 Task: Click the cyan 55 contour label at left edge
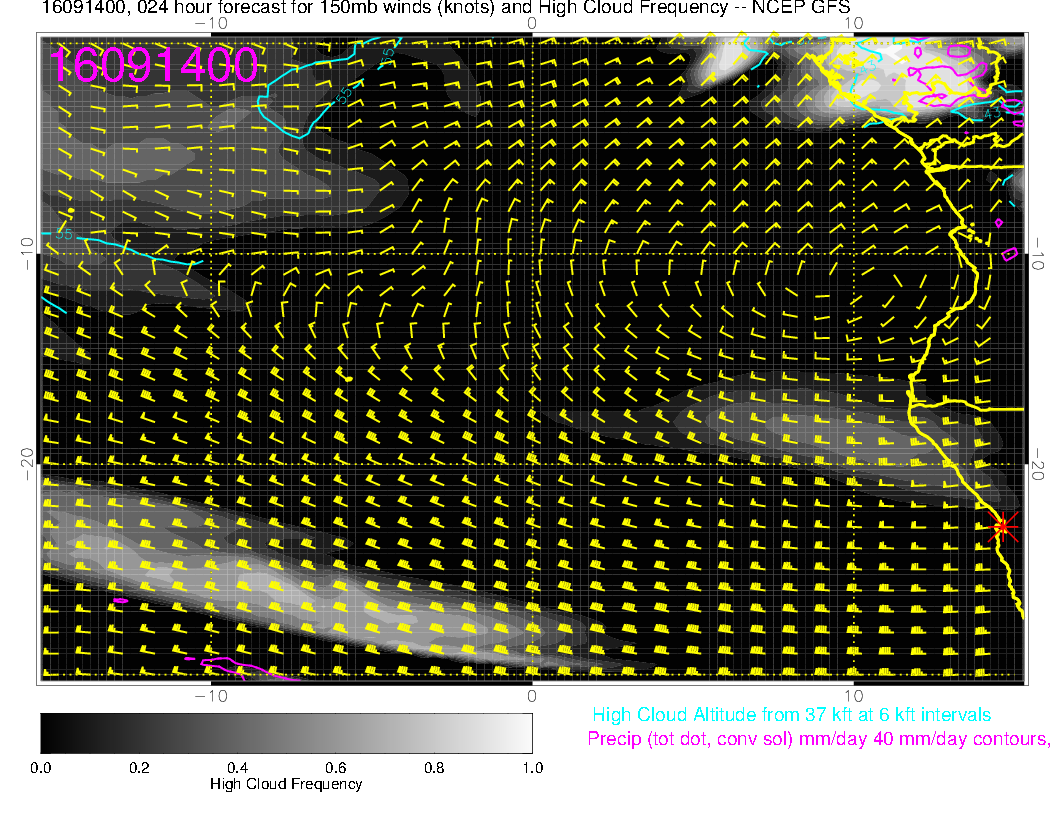pos(62,235)
